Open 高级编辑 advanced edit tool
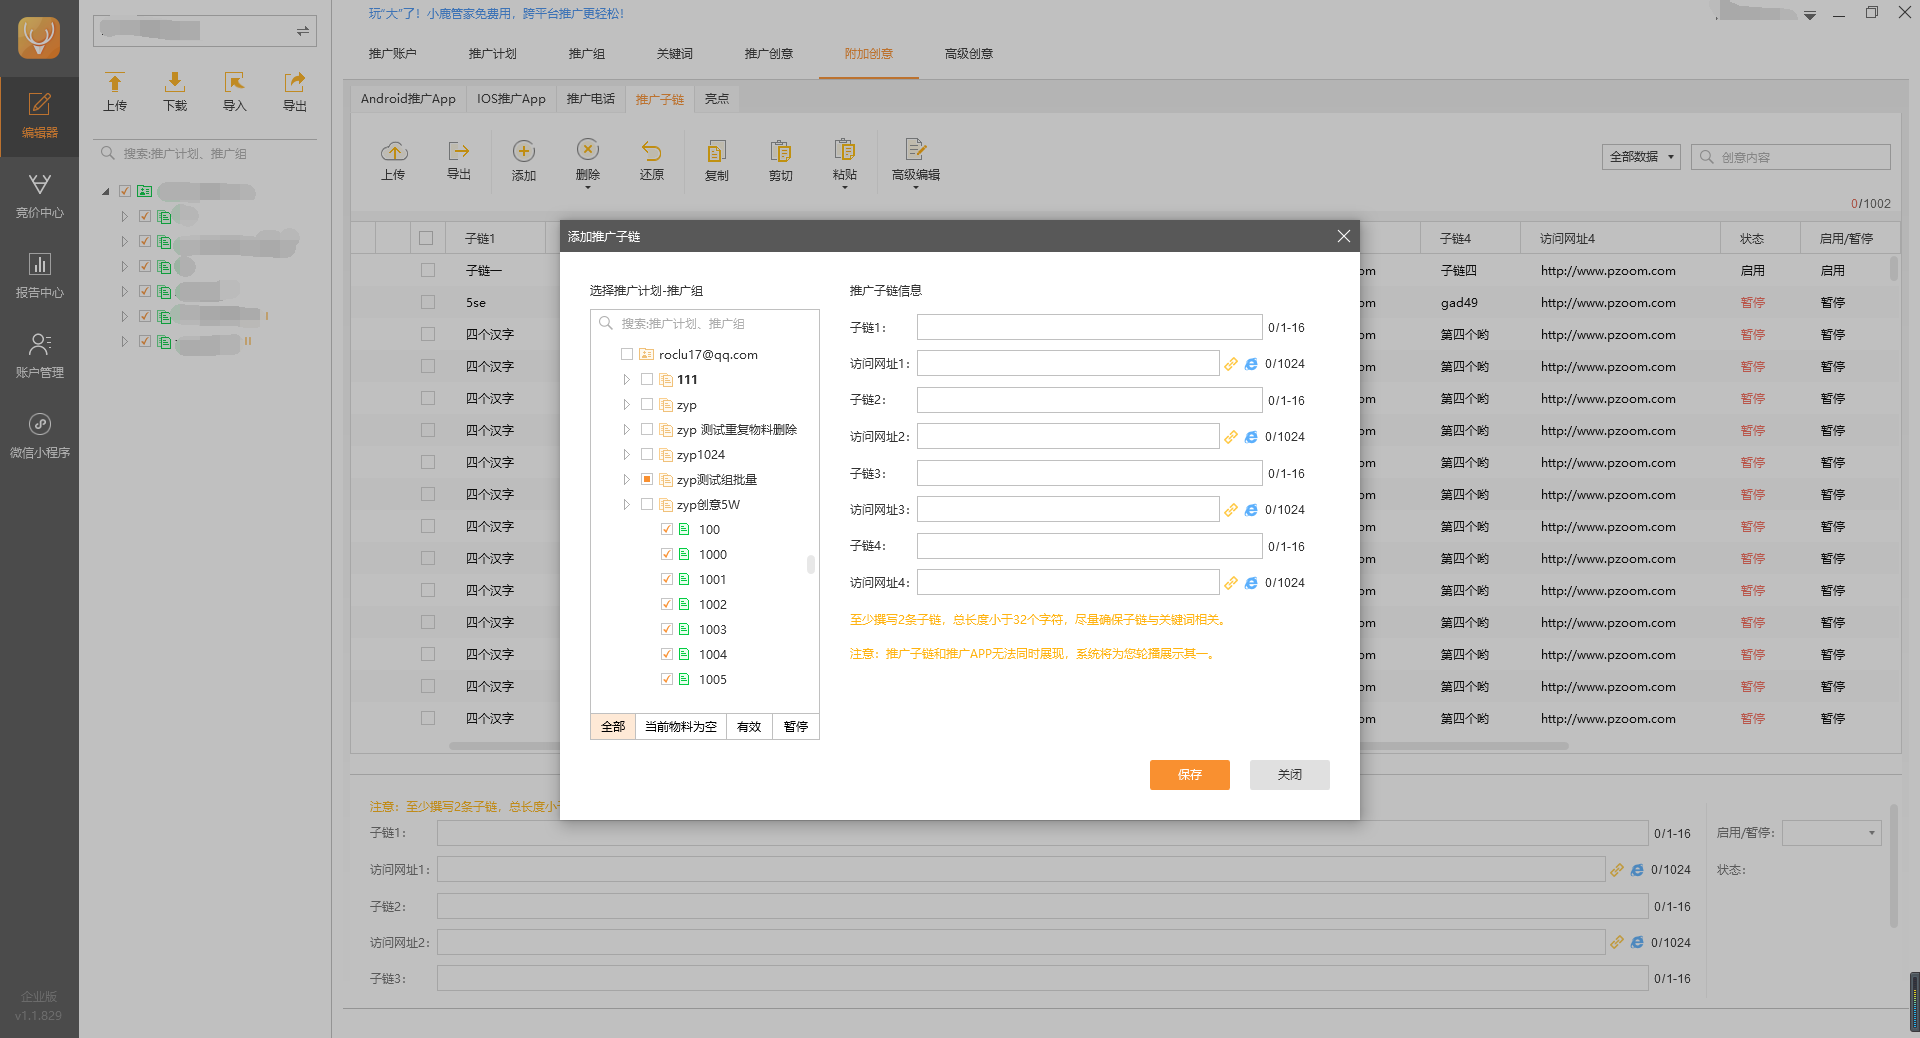Image resolution: width=1920 pixels, height=1038 pixels. (915, 160)
